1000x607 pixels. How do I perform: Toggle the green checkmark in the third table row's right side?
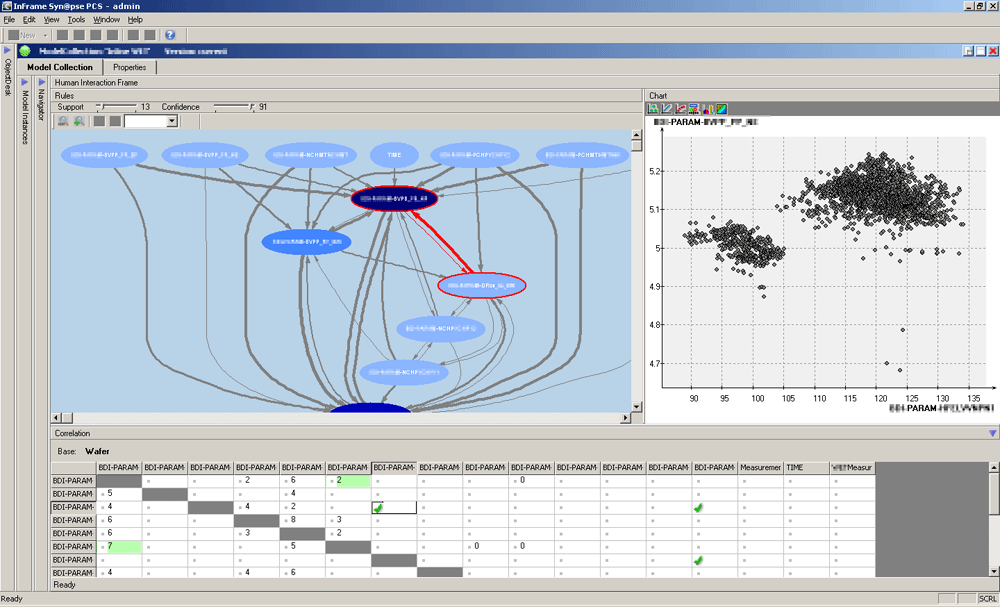click(x=699, y=508)
